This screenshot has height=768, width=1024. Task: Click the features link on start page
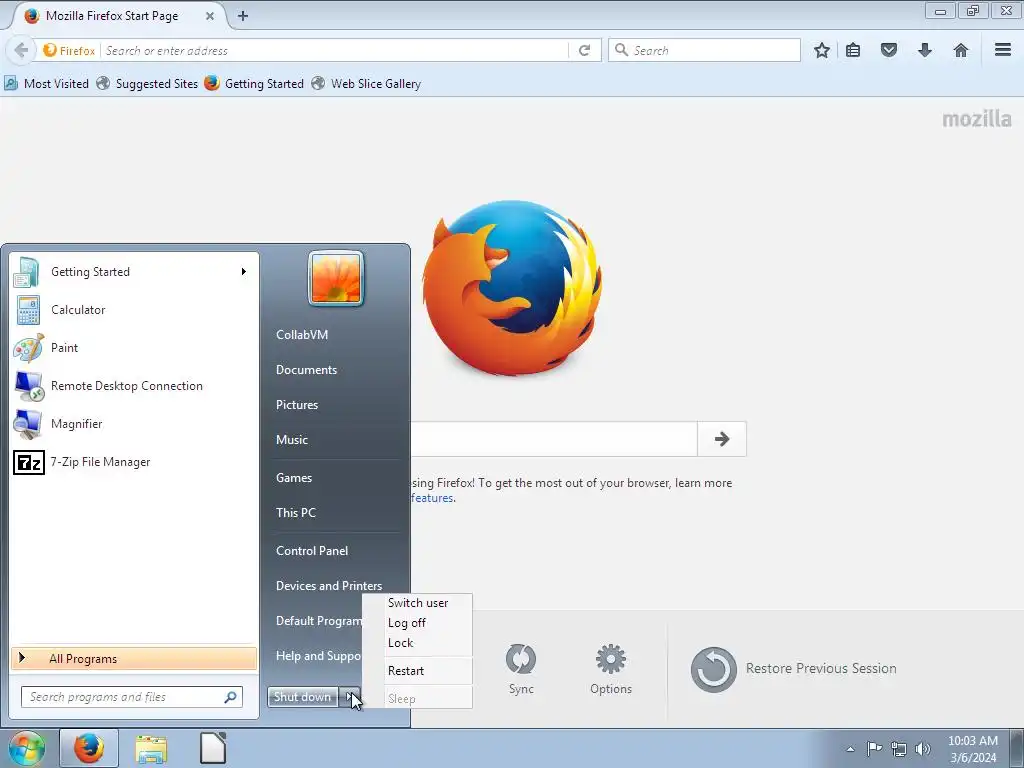pos(432,498)
